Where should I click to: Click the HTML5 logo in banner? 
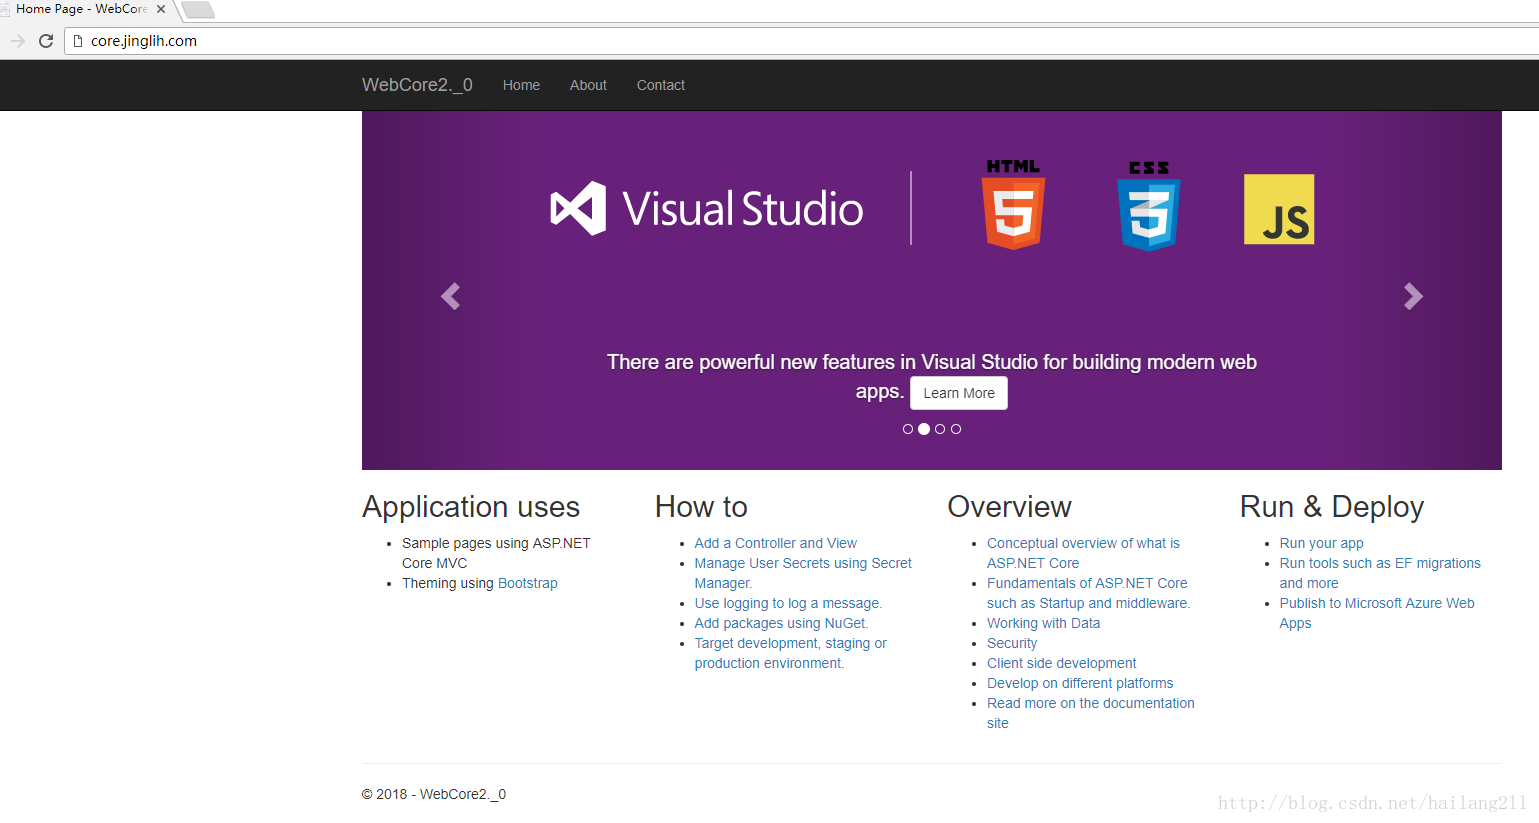(1014, 204)
